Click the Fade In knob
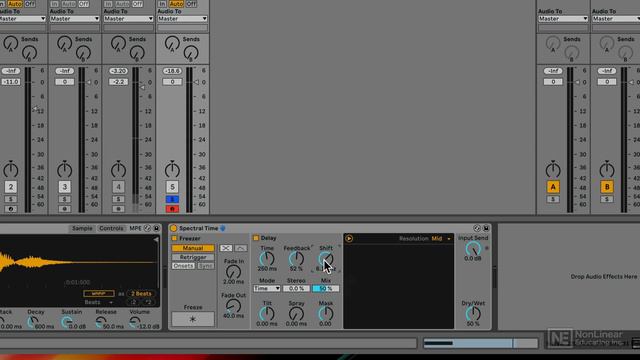Image resolution: width=640 pixels, height=360 pixels. click(x=233, y=271)
